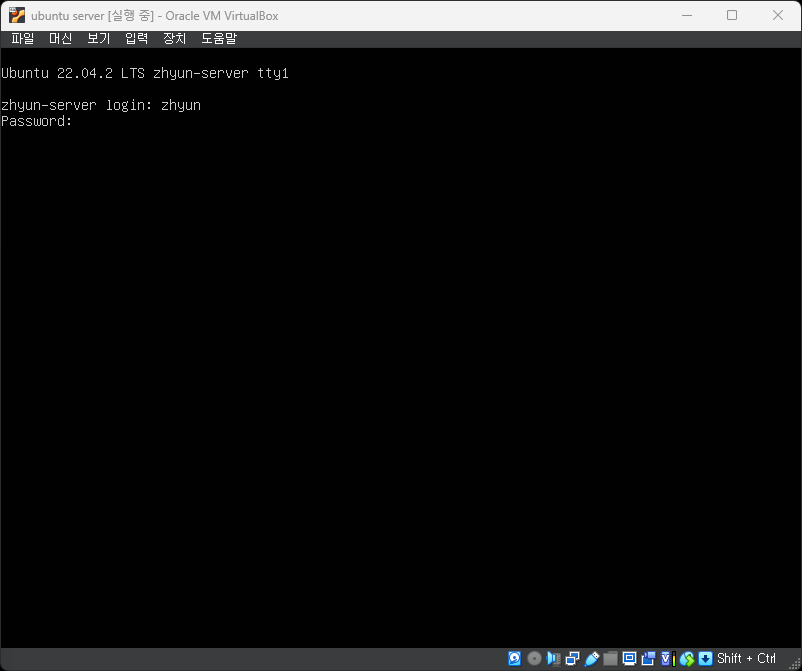
Task: Click the window resize grip corner
Action: point(795,663)
